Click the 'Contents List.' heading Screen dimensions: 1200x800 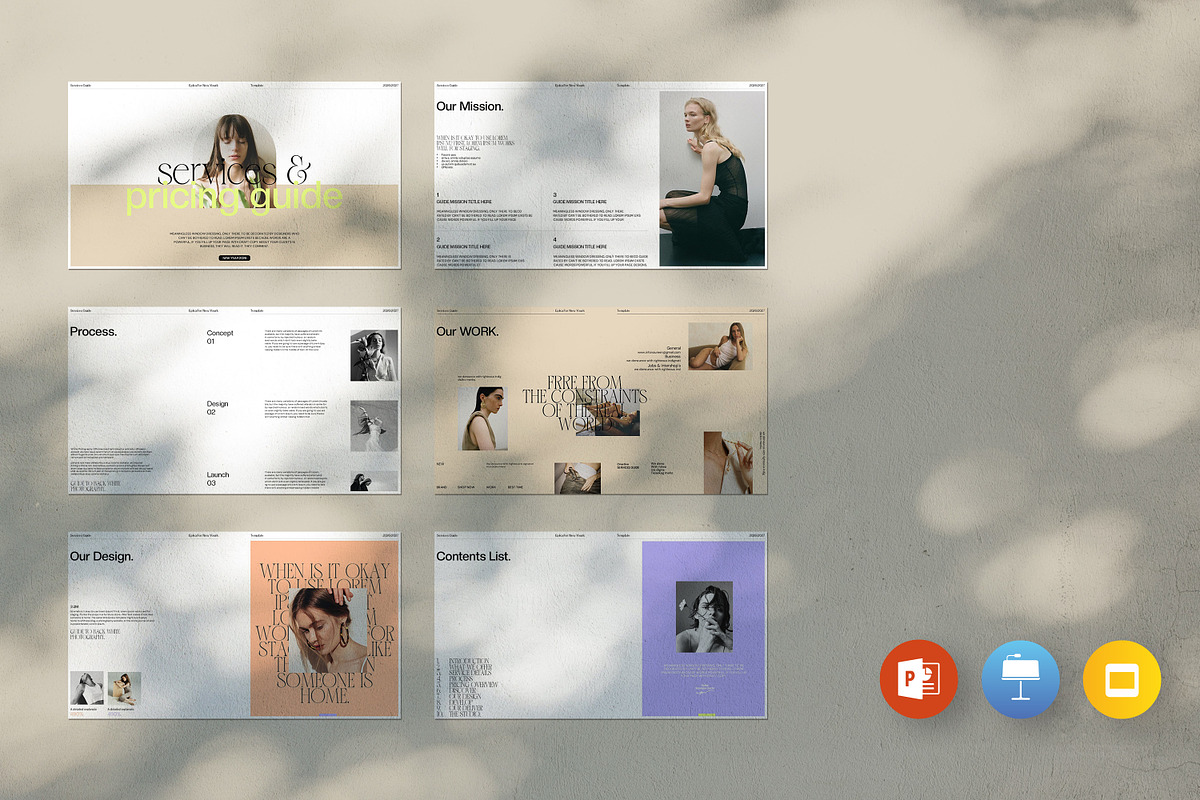tap(473, 556)
